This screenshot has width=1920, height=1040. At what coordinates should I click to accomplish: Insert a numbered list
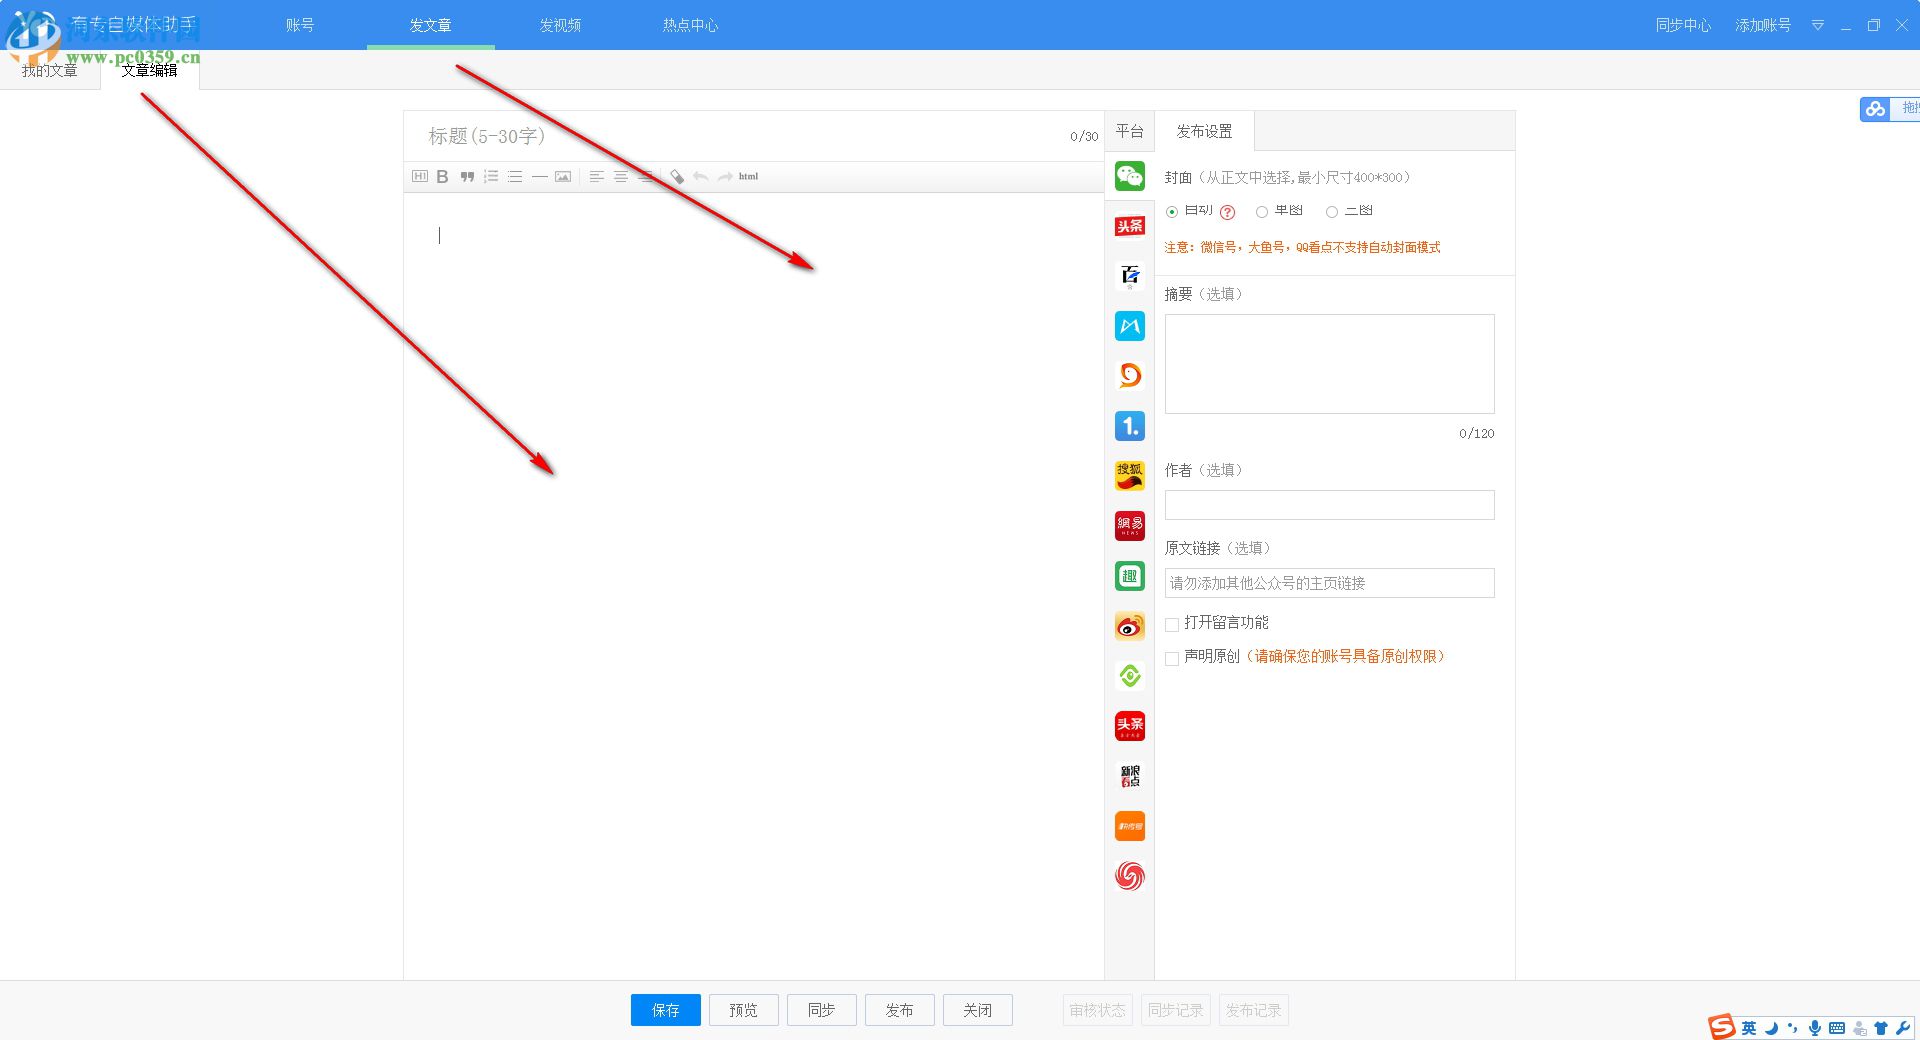coord(491,177)
